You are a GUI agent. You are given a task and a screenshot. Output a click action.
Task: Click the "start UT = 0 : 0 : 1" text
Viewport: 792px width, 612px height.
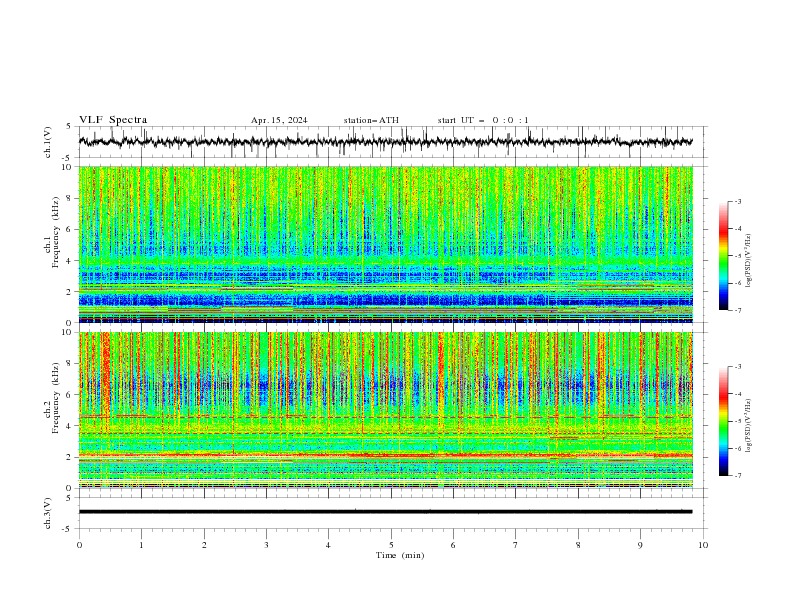click(483, 120)
